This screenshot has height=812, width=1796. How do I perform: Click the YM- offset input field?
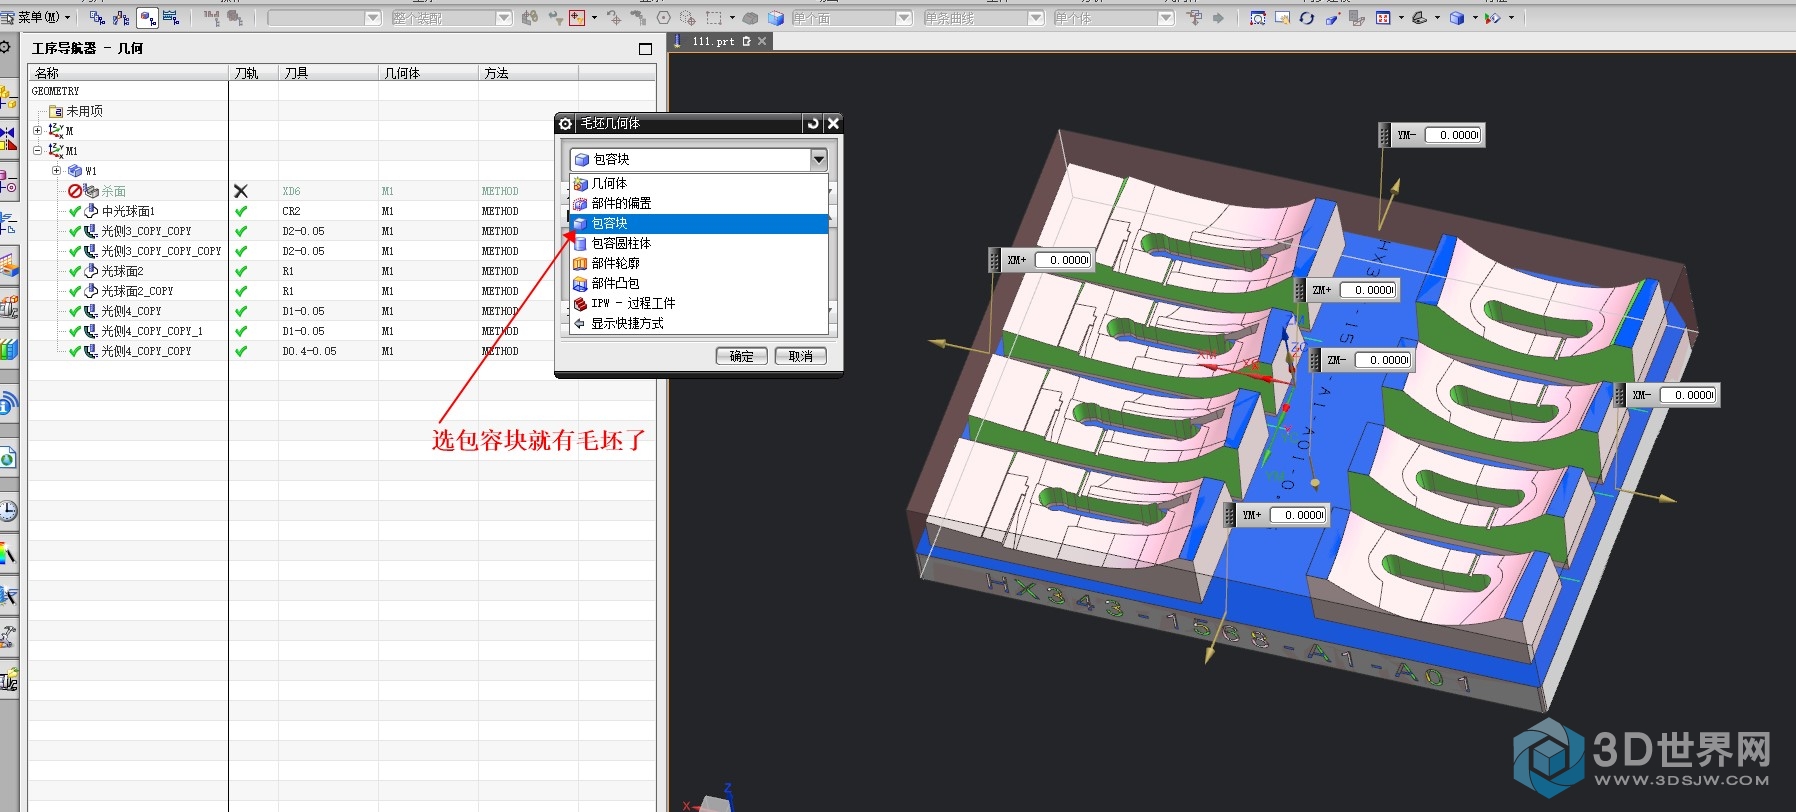[x=1454, y=135]
